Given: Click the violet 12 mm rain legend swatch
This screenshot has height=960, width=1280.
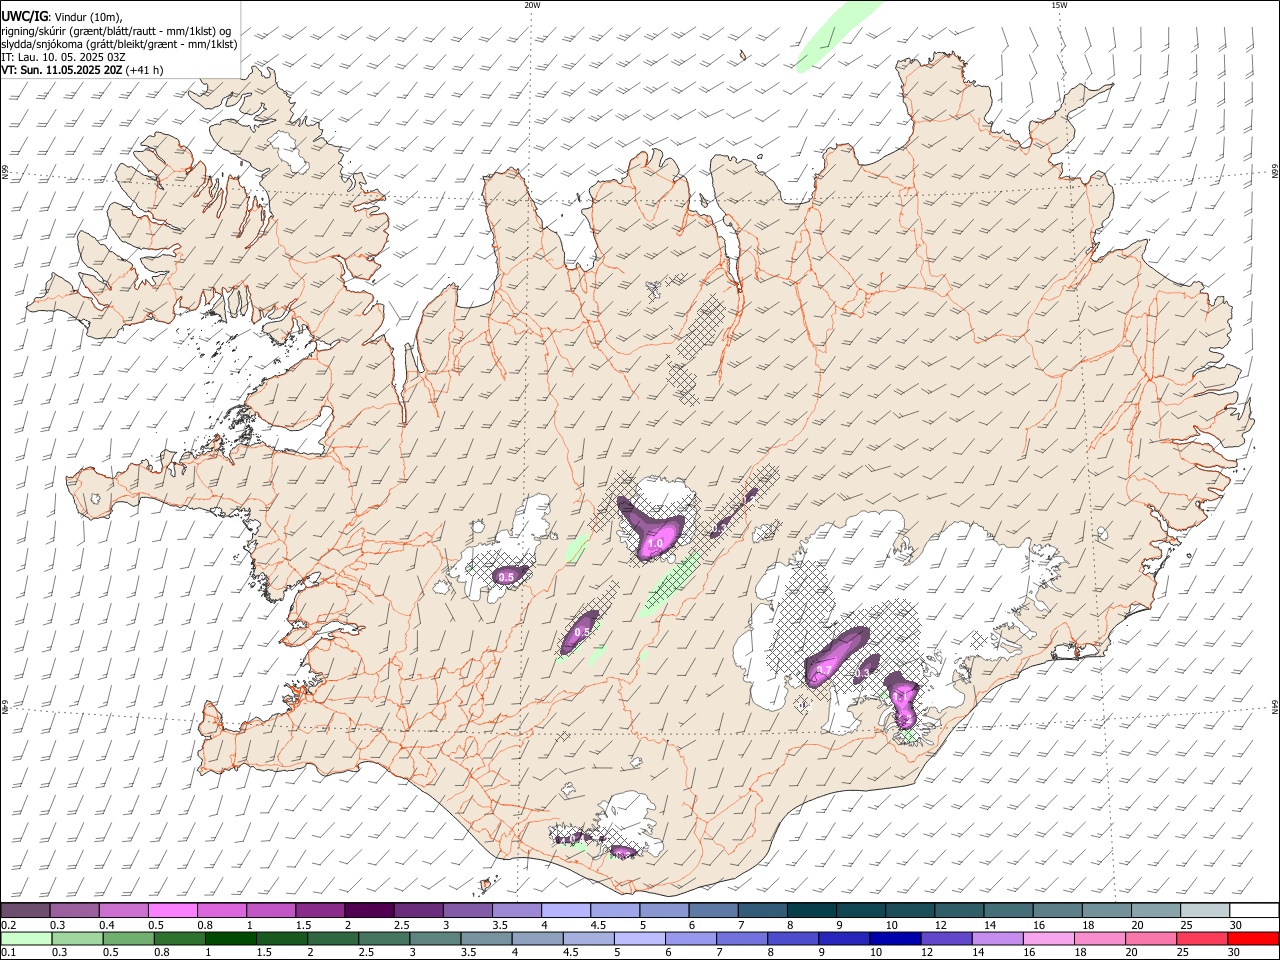Looking at the screenshot, I should [946, 939].
